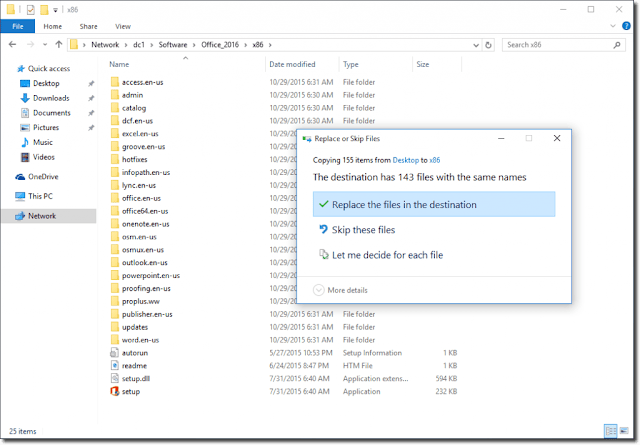
Task: Switch to Details view layout
Action: (x=611, y=431)
